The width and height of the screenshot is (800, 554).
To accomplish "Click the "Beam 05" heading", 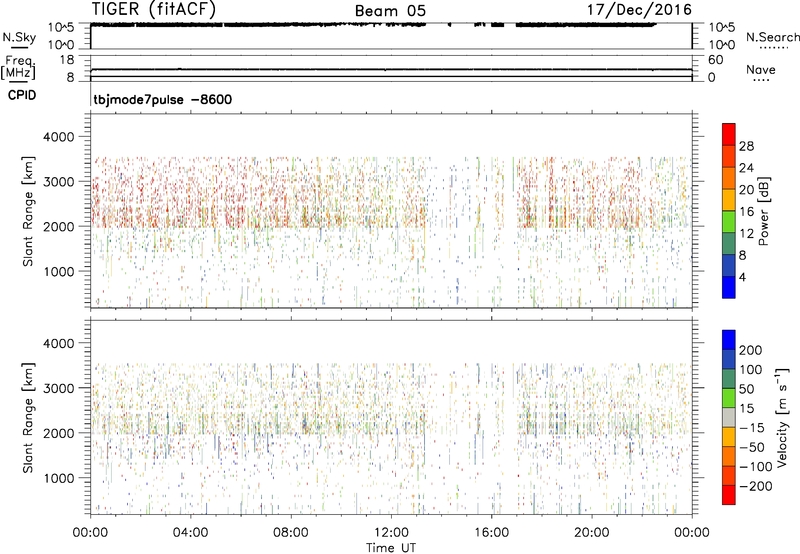I will pos(390,11).
